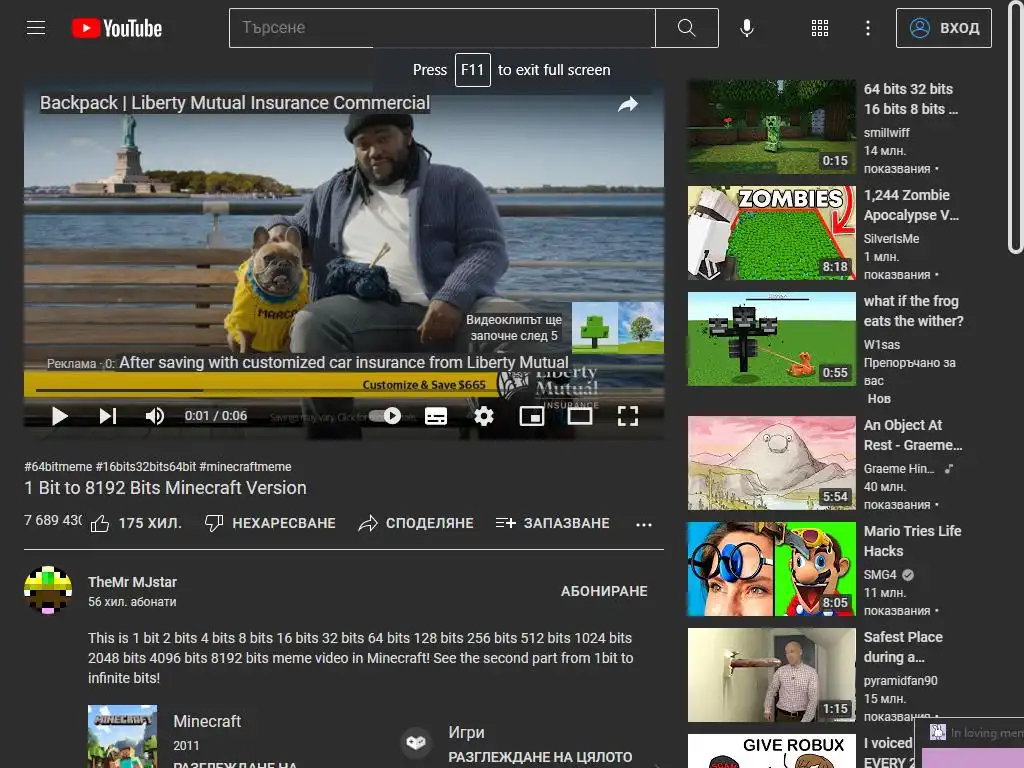Open the Mario Tries Life Hacks thumbnail
Image resolution: width=1024 pixels, height=768 pixels.
pyautogui.click(x=771, y=569)
